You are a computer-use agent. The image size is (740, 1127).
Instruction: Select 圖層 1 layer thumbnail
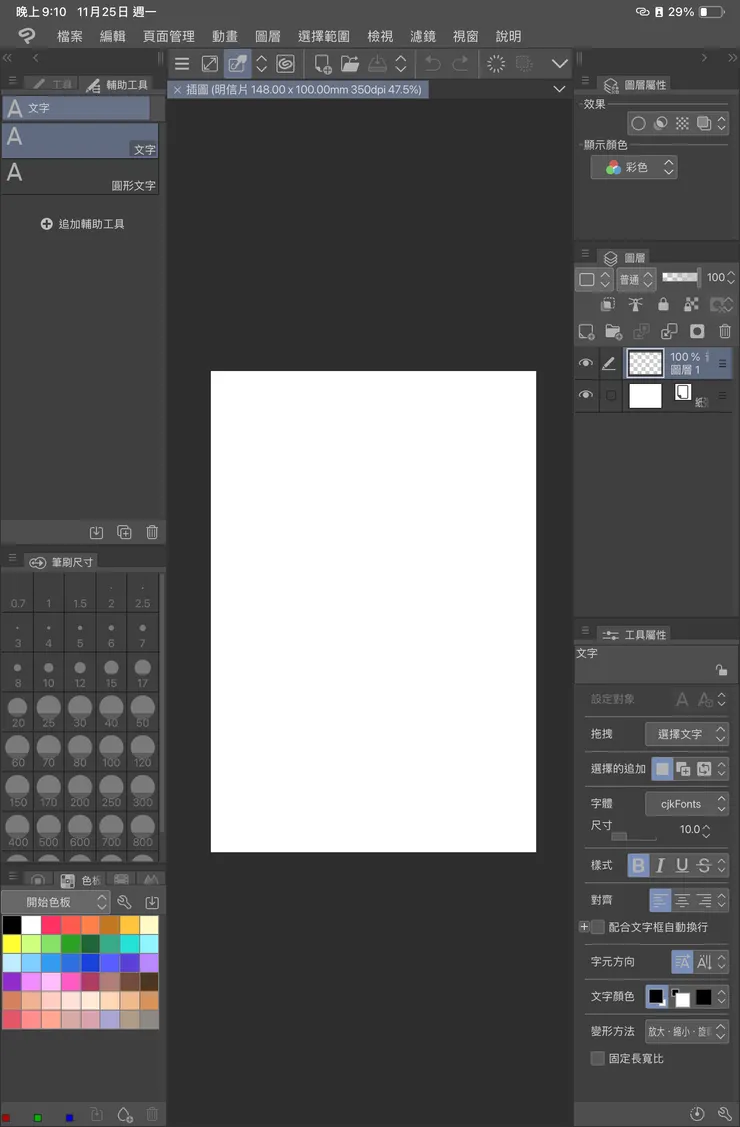[x=645, y=363]
